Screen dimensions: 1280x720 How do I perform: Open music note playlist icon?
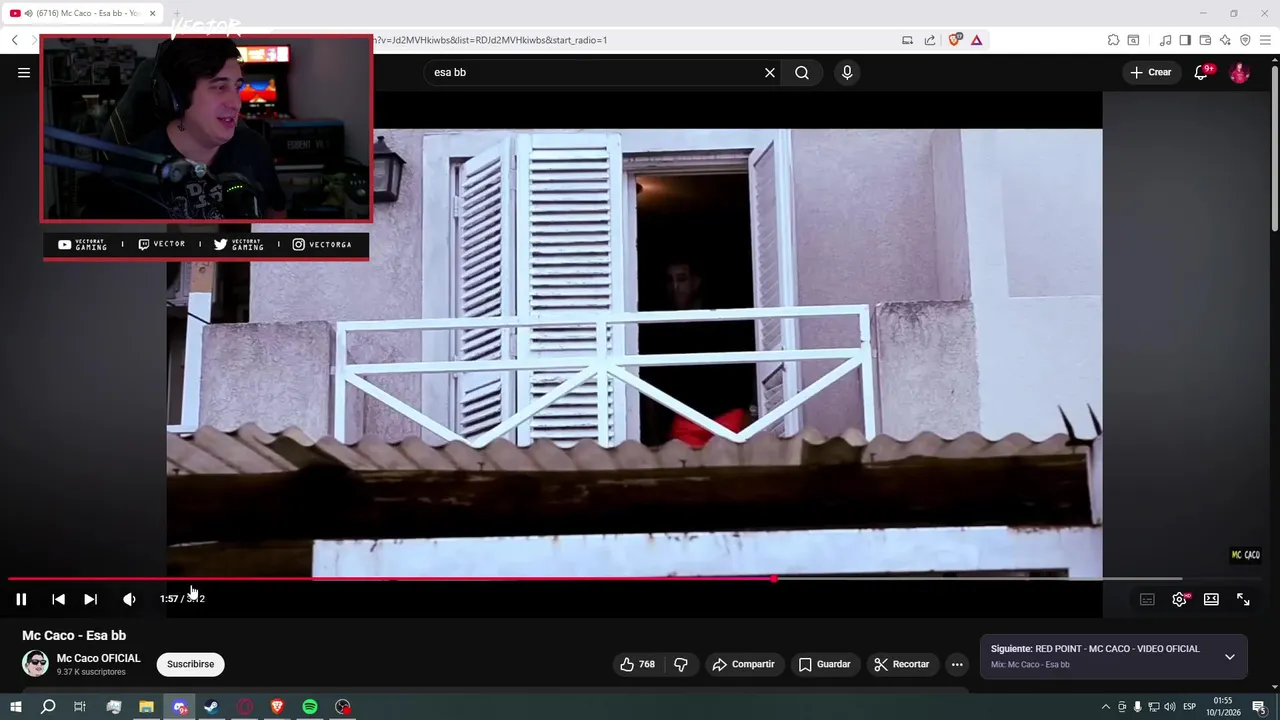1165,40
